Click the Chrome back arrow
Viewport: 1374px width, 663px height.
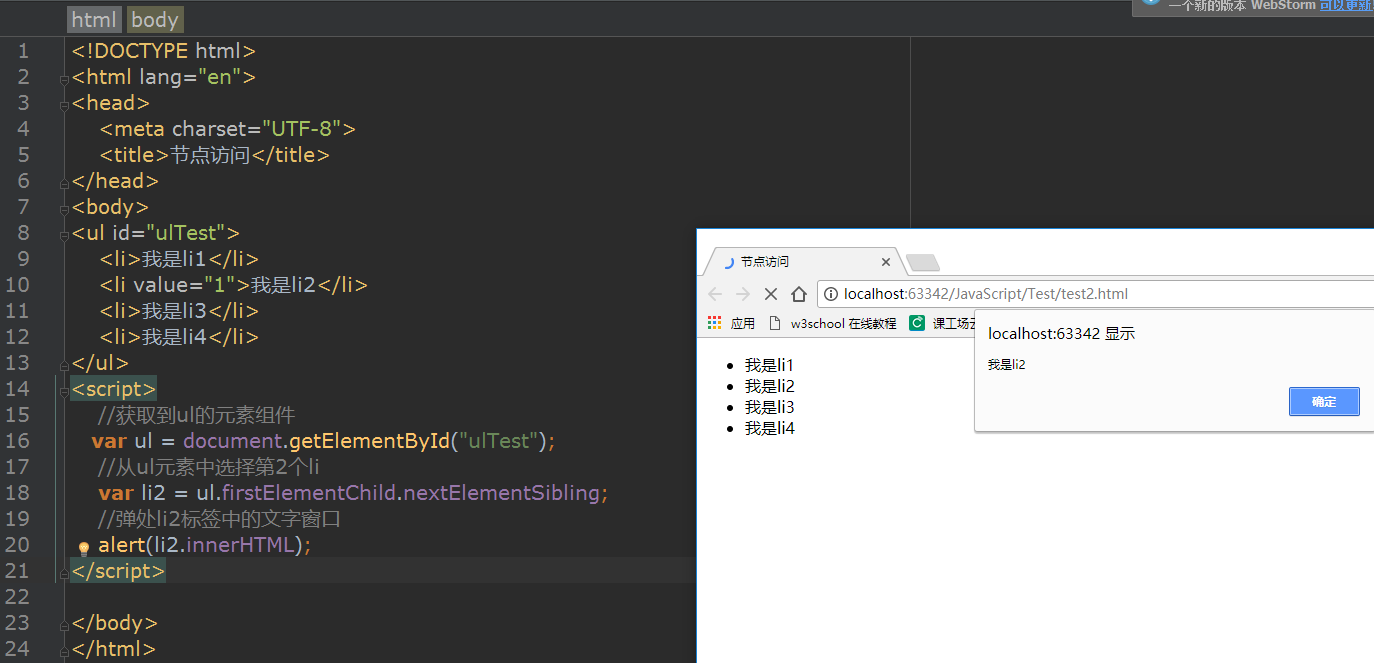[715, 294]
